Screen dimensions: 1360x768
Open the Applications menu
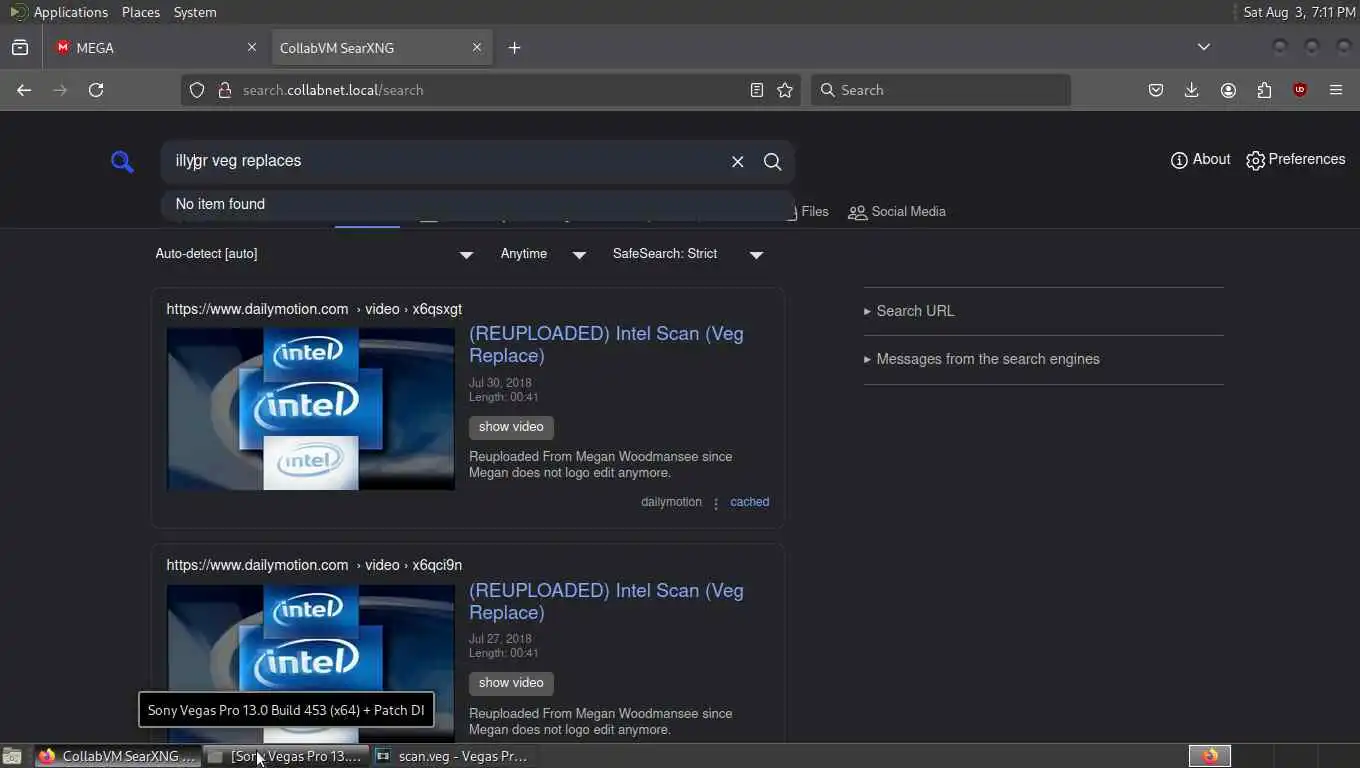click(x=70, y=12)
